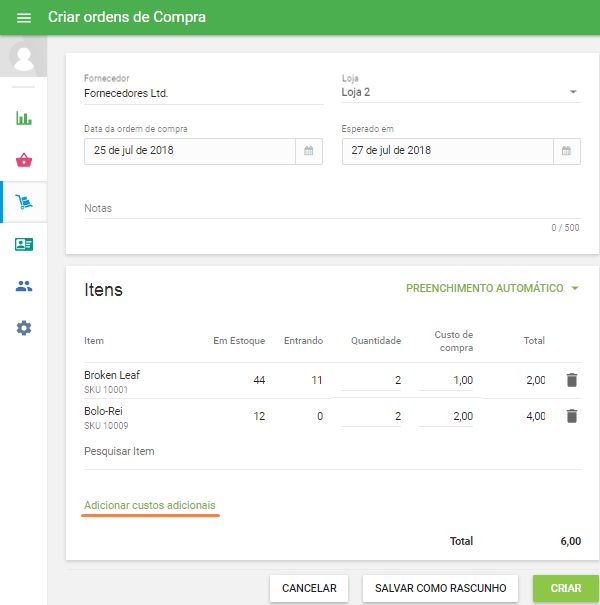Screen dimensions: 600x605
Task: Open the inventory management hand truck icon
Action: 24,202
